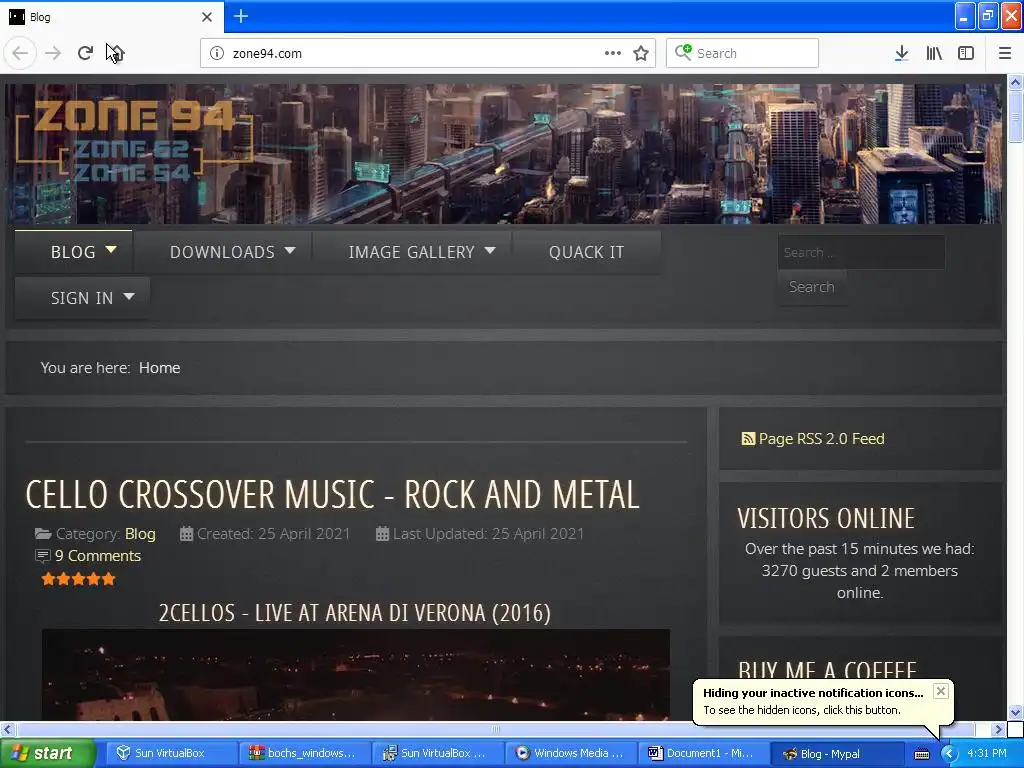Bookmark this page with the star
Screen dimensions: 1024x768
641,53
